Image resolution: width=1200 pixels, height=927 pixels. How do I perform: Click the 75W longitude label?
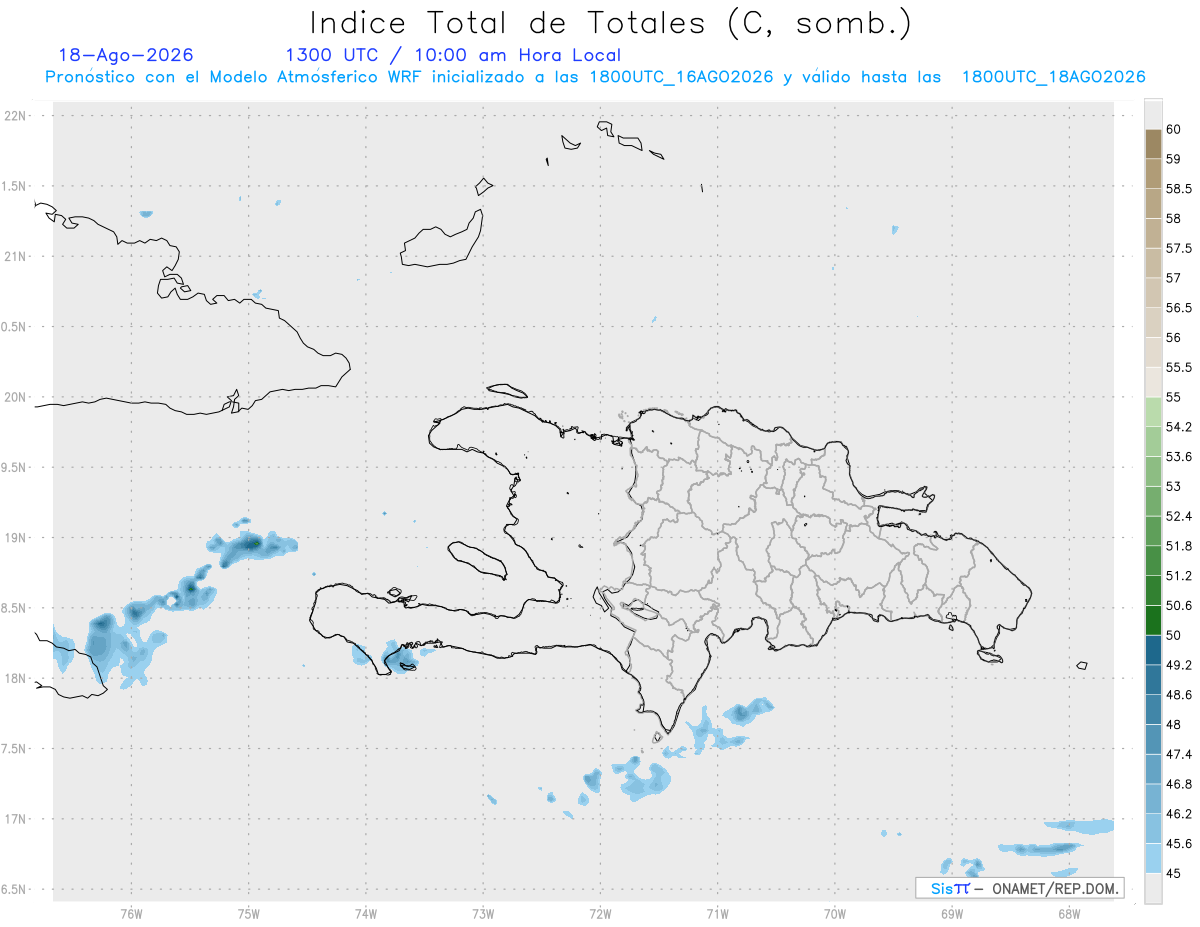249,914
